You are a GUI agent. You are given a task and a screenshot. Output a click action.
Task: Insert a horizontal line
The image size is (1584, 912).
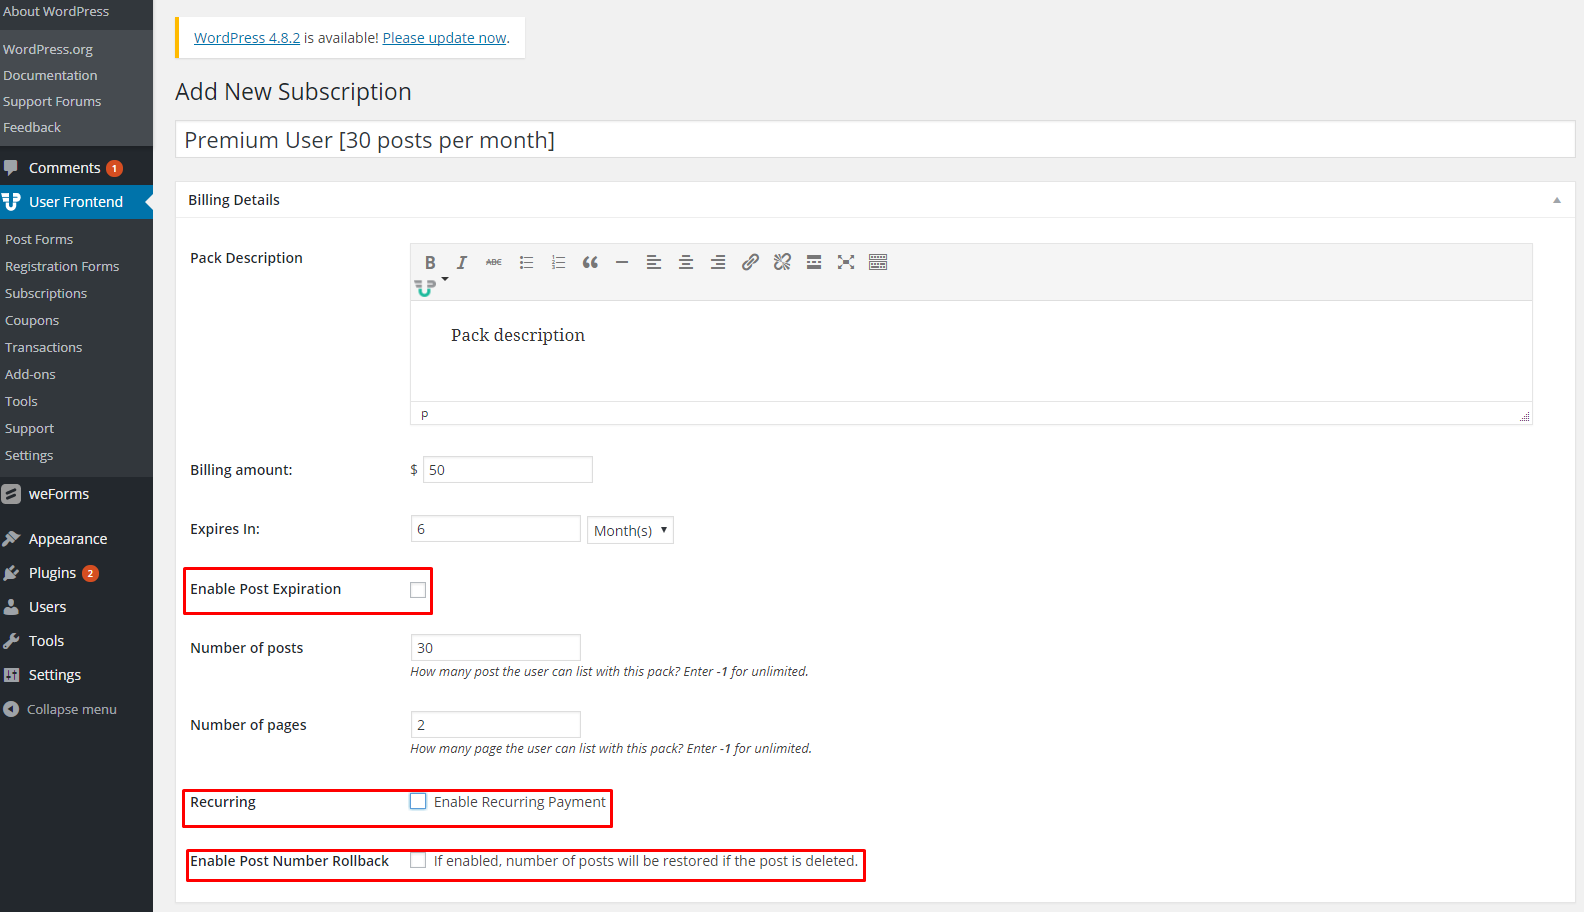pyautogui.click(x=622, y=262)
